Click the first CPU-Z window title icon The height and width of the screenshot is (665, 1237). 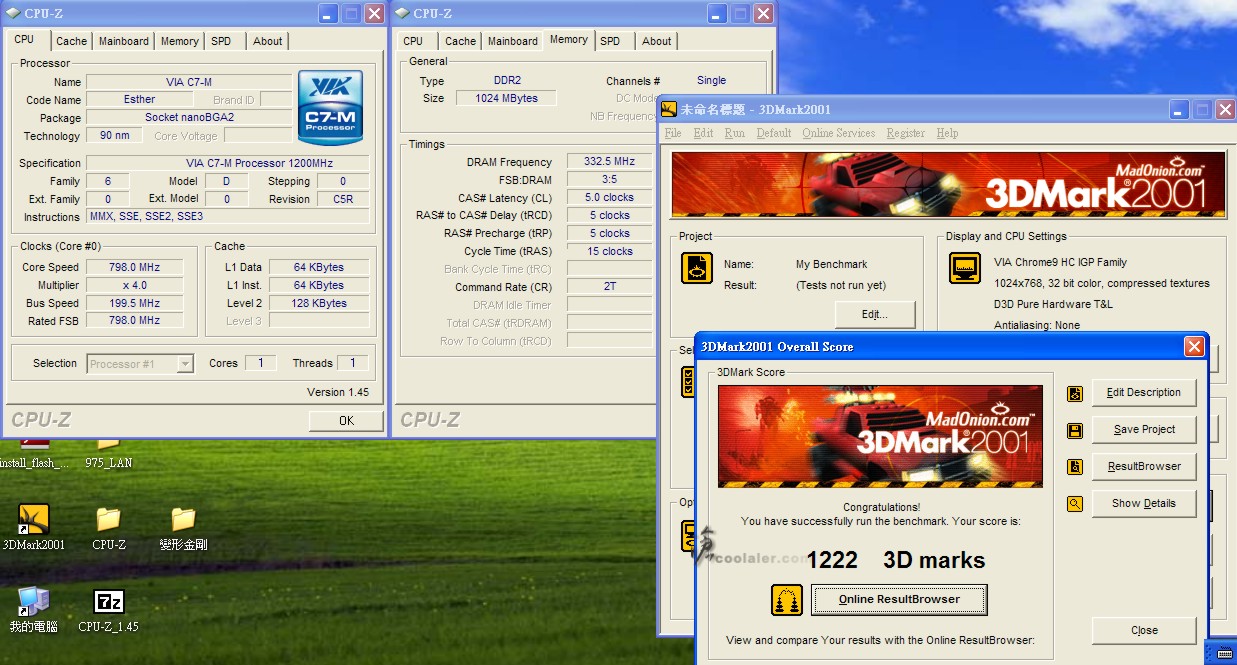pyautogui.click(x=14, y=13)
